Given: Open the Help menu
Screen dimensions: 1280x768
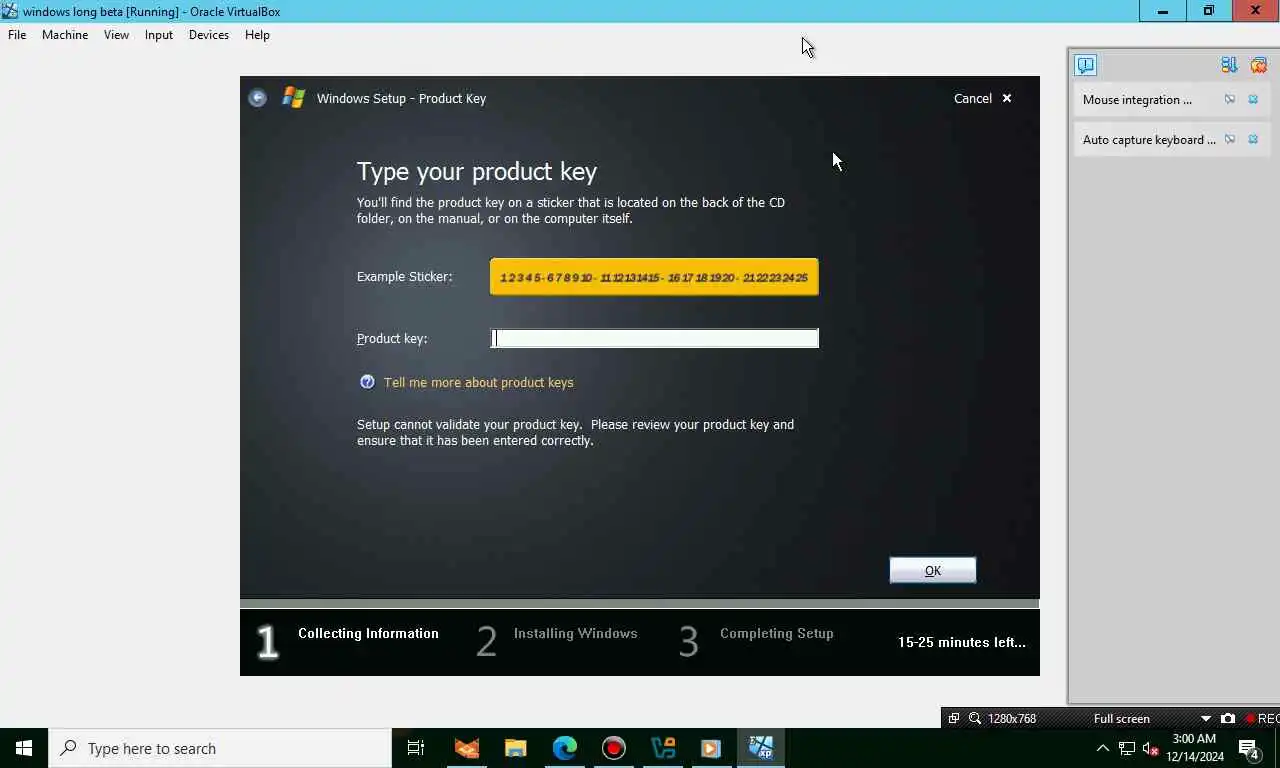Looking at the screenshot, I should (x=257, y=35).
